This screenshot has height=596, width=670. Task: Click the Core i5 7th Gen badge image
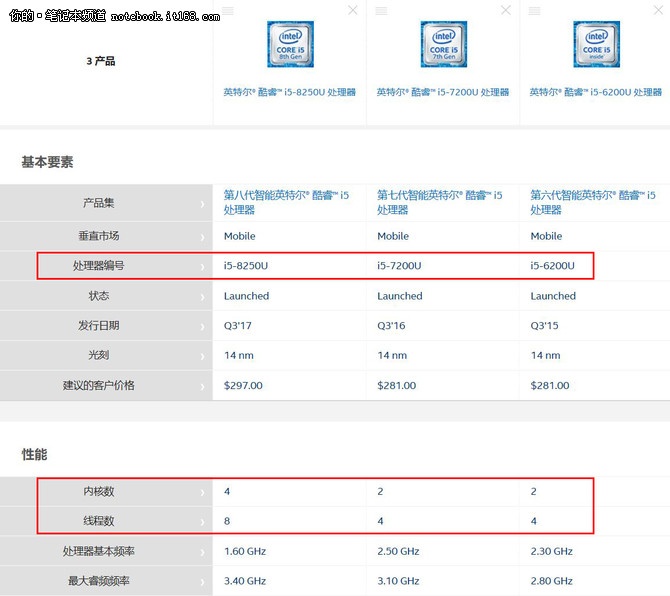[444, 44]
